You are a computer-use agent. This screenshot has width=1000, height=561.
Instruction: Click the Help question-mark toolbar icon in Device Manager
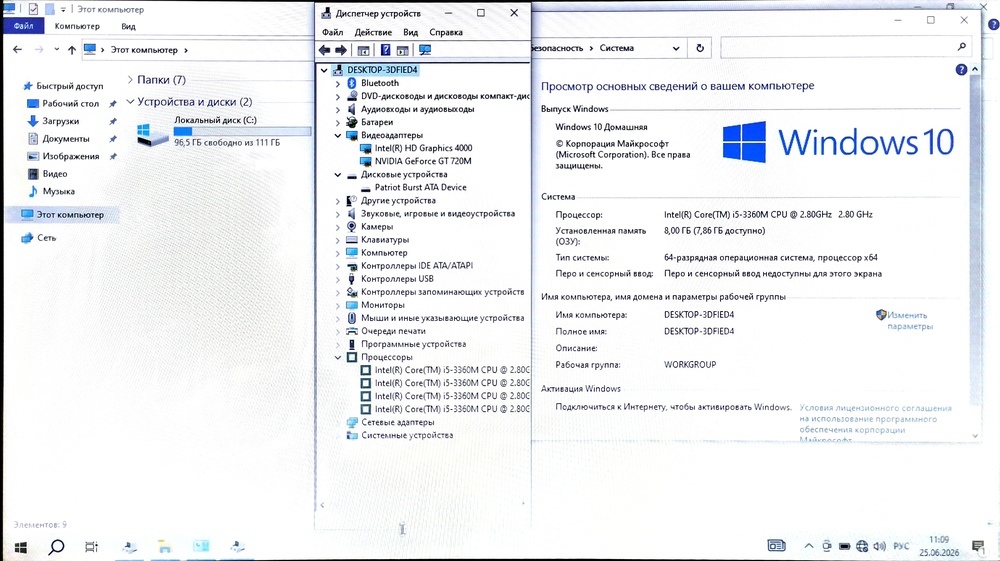click(385, 50)
